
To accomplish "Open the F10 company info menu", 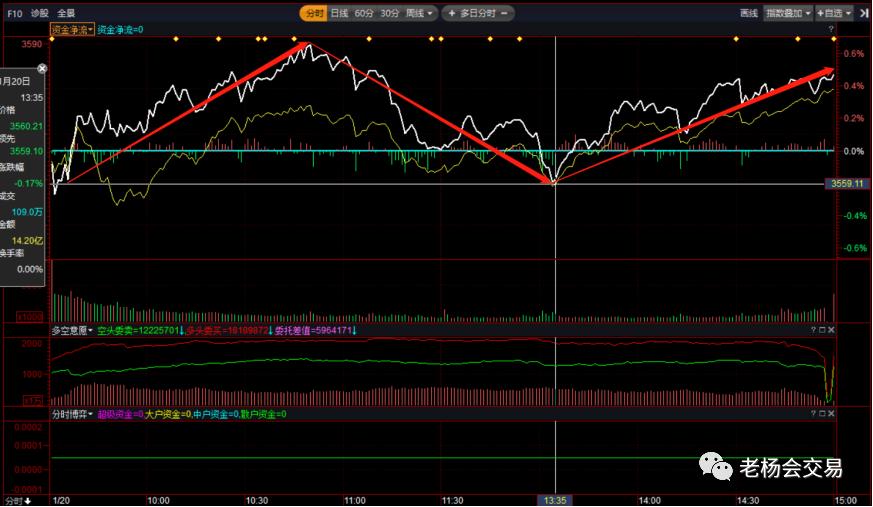I will (x=14, y=13).
